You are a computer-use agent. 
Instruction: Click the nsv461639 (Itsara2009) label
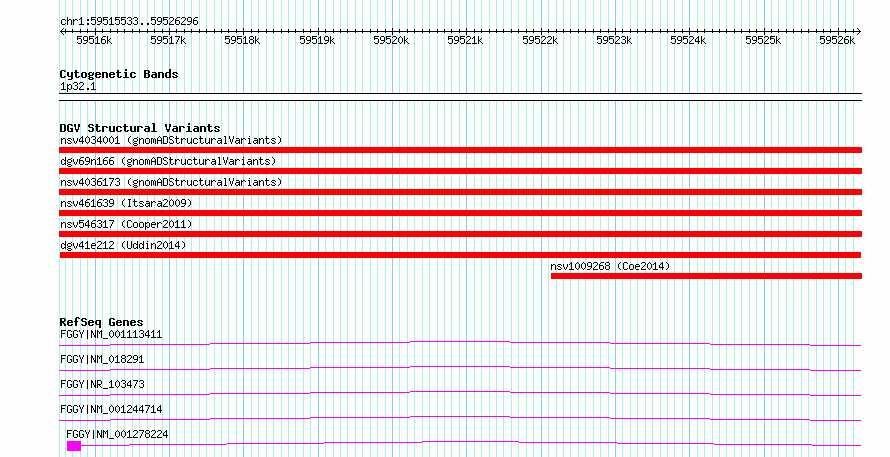click(126, 203)
